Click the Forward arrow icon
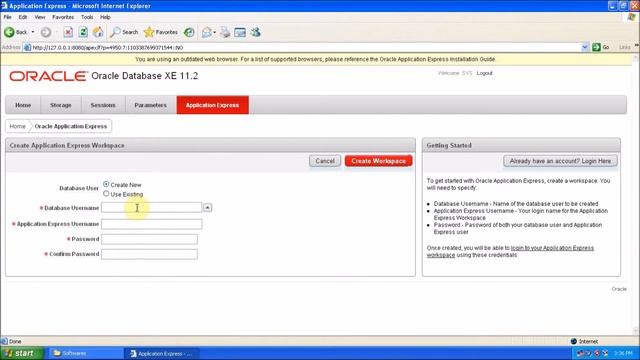Image resolution: width=640 pixels, height=360 pixels. pos(46,32)
